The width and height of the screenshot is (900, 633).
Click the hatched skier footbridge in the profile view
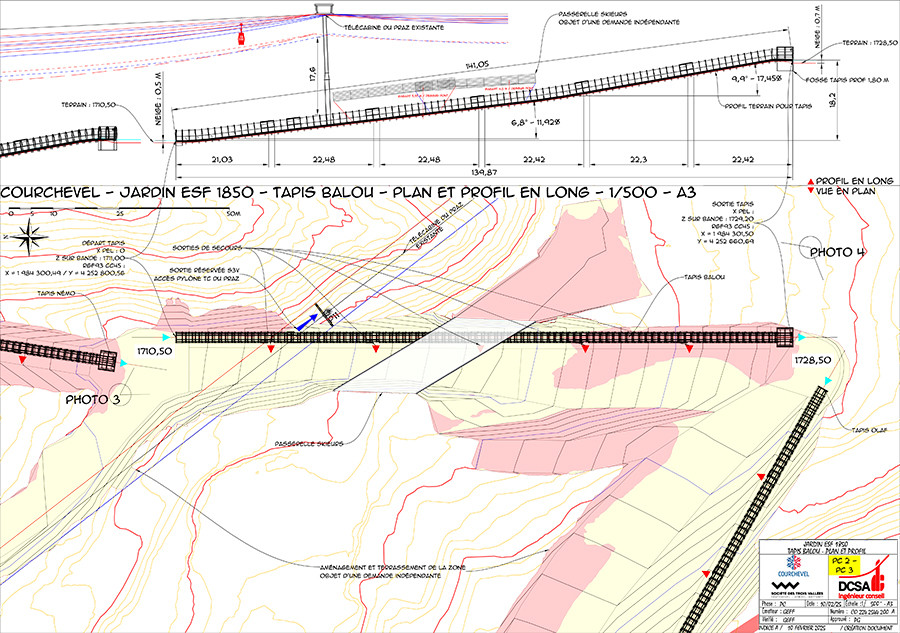click(434, 88)
